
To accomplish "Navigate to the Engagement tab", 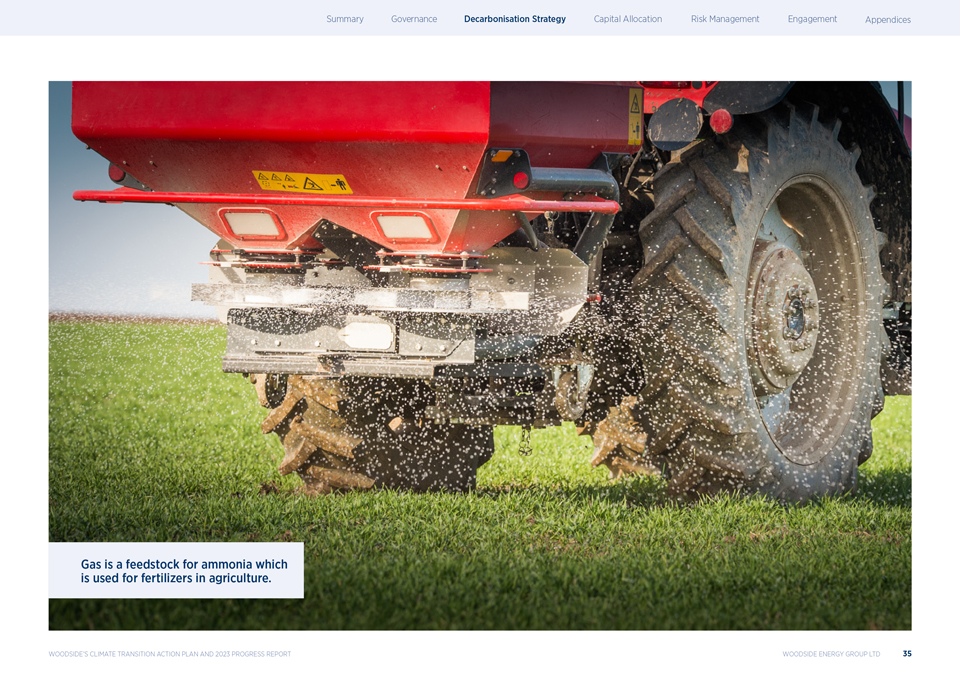I will tap(812, 19).
